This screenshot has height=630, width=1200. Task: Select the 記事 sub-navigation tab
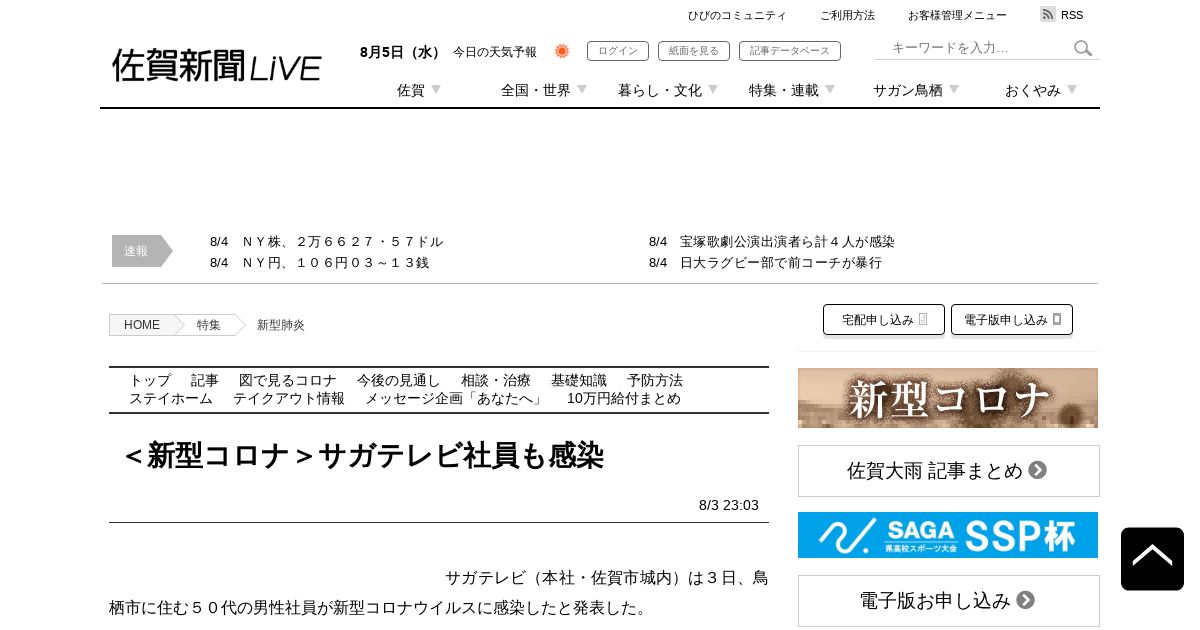point(205,381)
